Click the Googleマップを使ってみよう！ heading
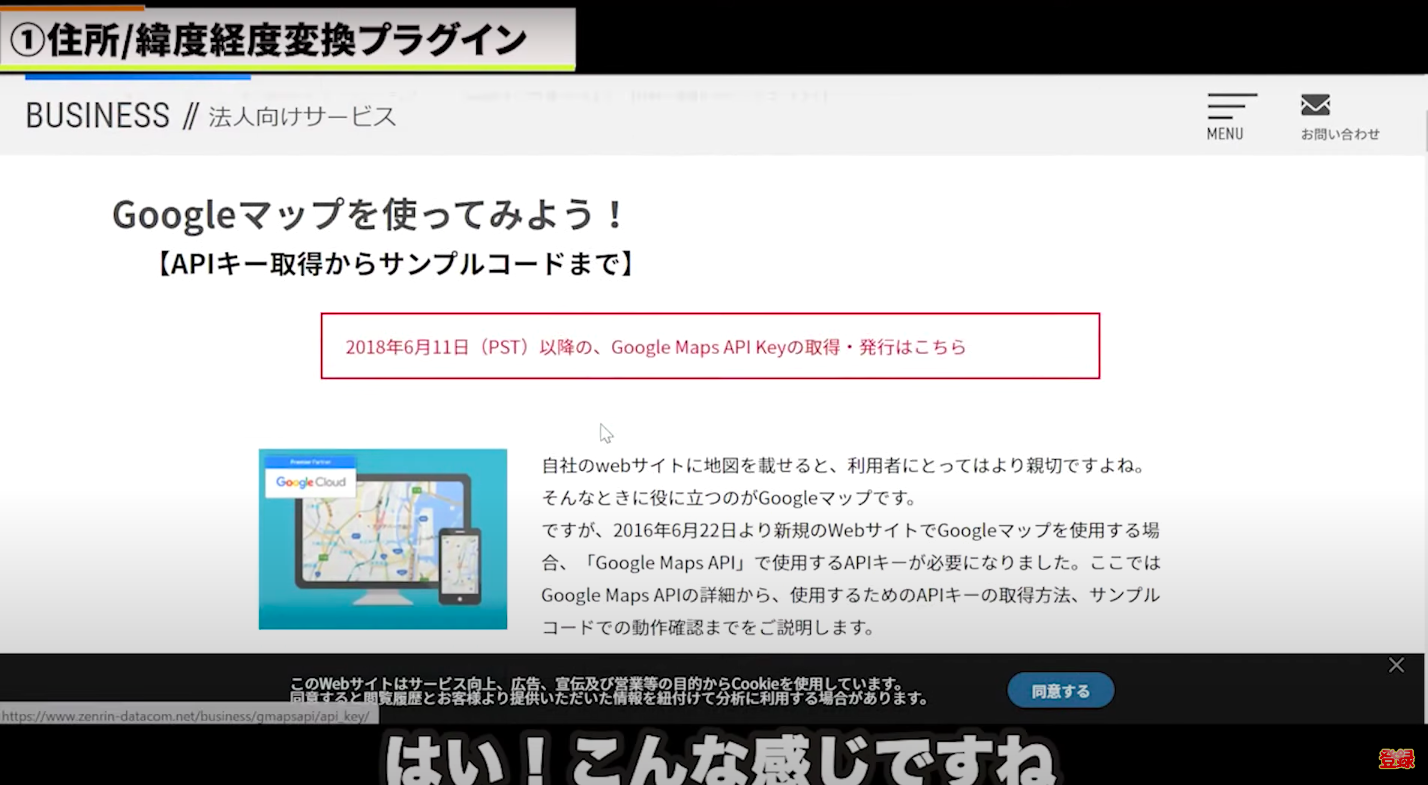This screenshot has height=785, width=1428. click(370, 214)
